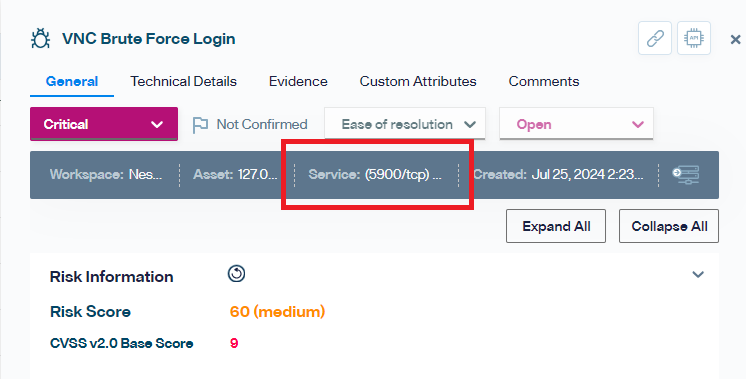
Task: Click the Not Confirmed flag icon
Action: tap(200, 125)
